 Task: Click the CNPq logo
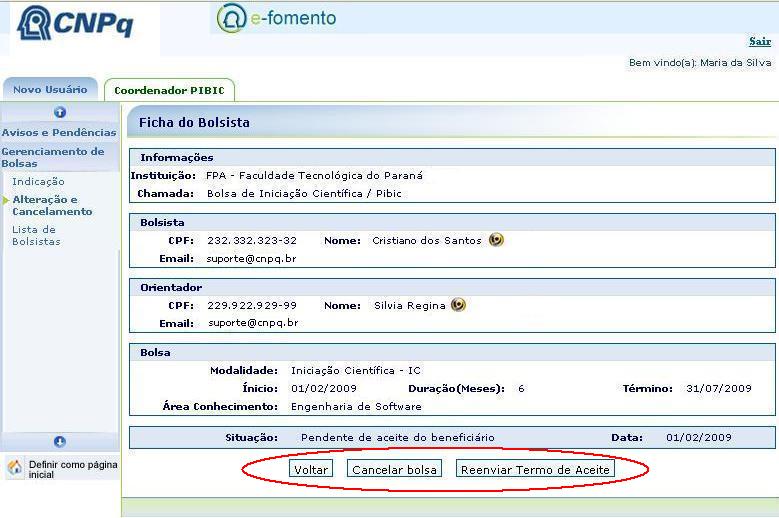click(84, 27)
